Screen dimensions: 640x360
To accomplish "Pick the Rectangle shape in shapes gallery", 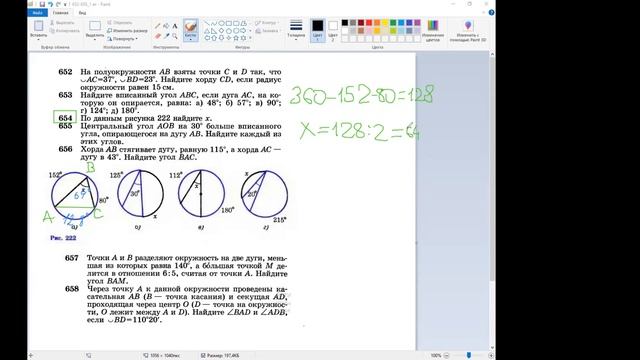I will coord(229,23).
